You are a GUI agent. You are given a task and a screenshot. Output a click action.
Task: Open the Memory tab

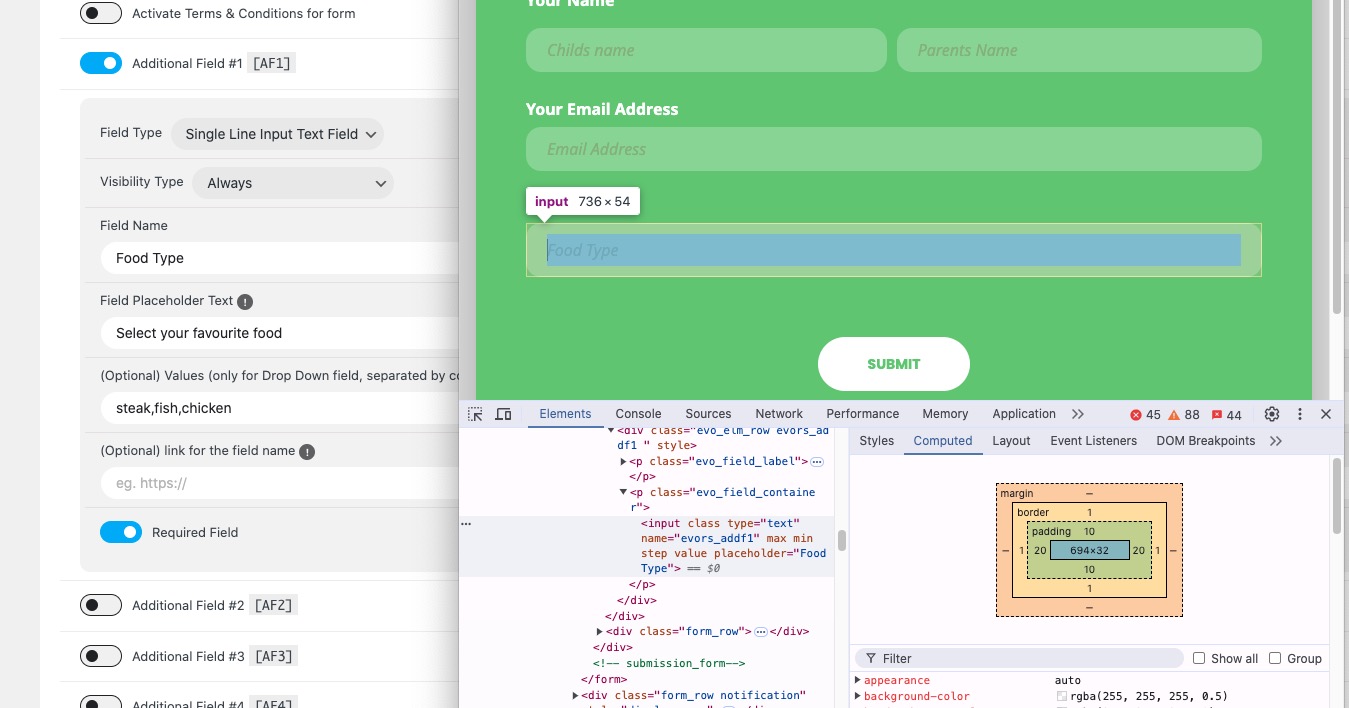pyautogui.click(x=945, y=414)
